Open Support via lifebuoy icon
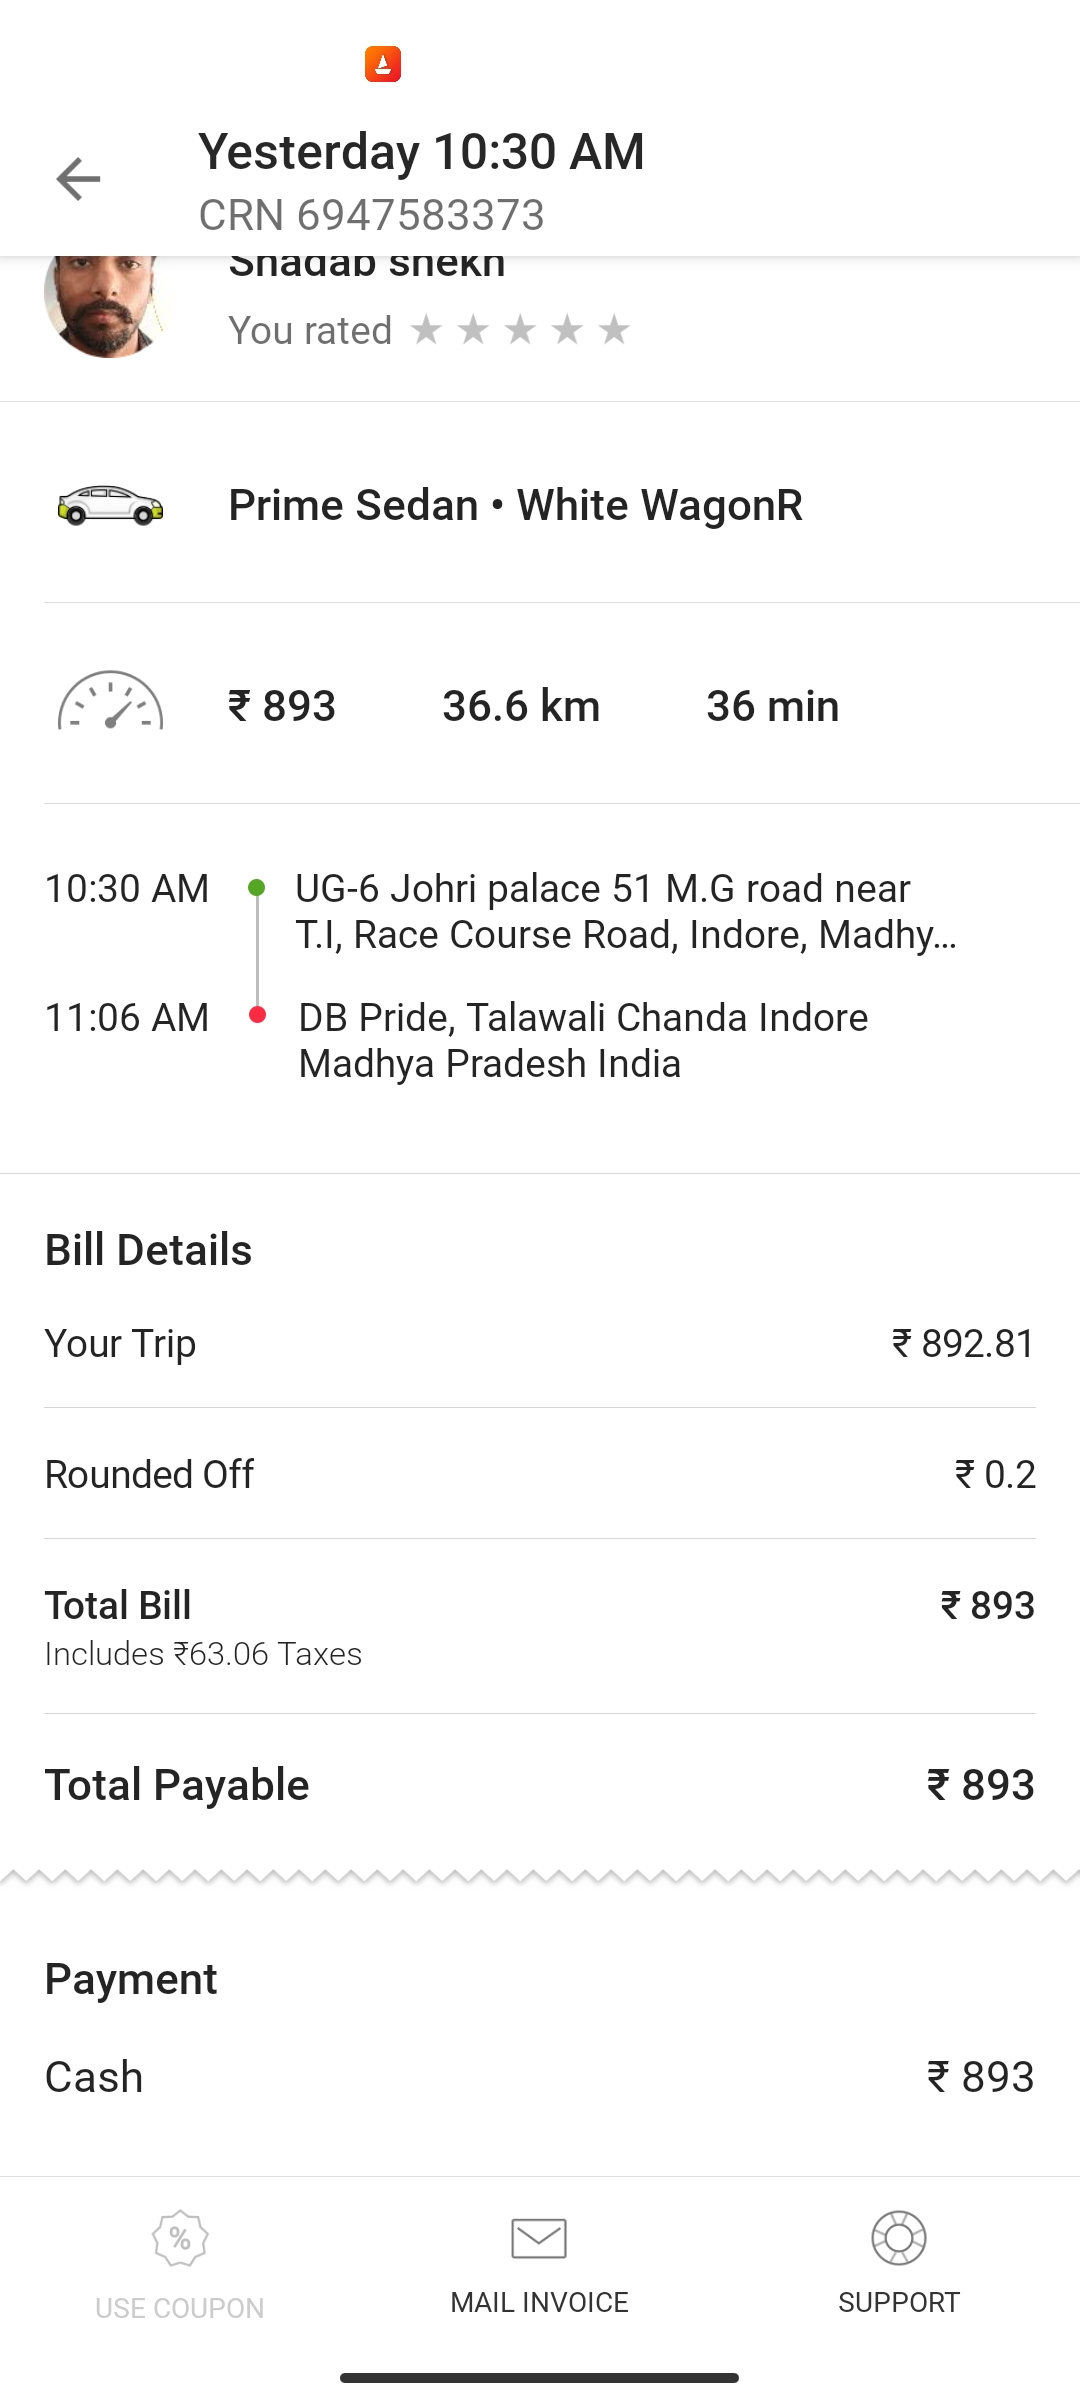The height and width of the screenshot is (2400, 1080). [x=898, y=2238]
